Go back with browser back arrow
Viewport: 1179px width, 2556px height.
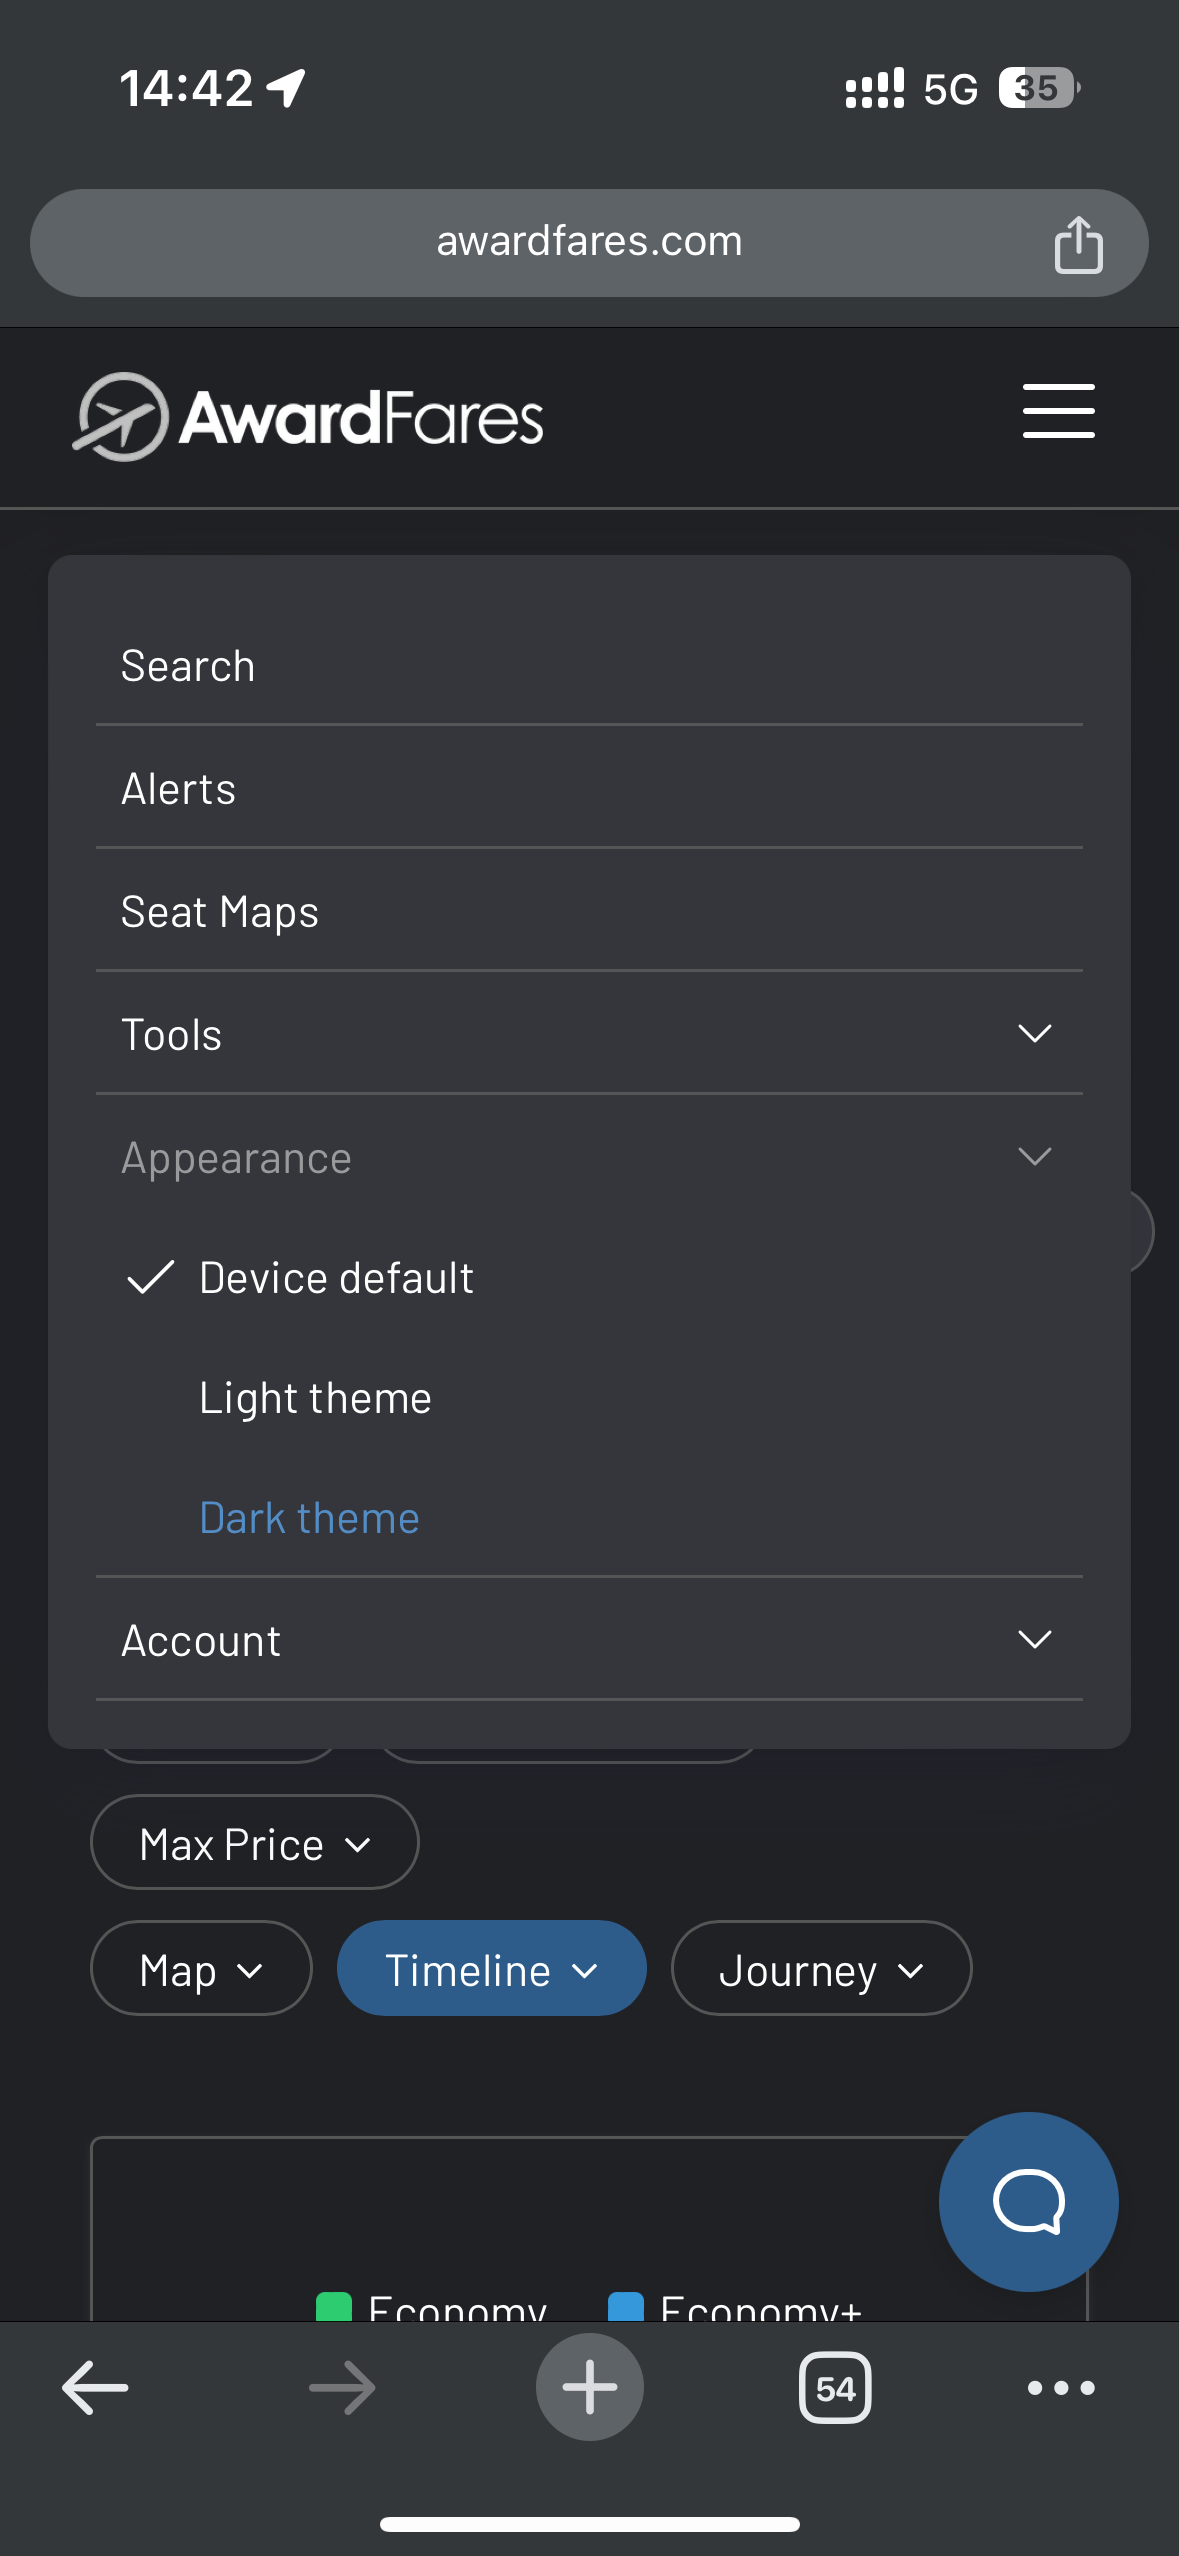click(x=95, y=2387)
